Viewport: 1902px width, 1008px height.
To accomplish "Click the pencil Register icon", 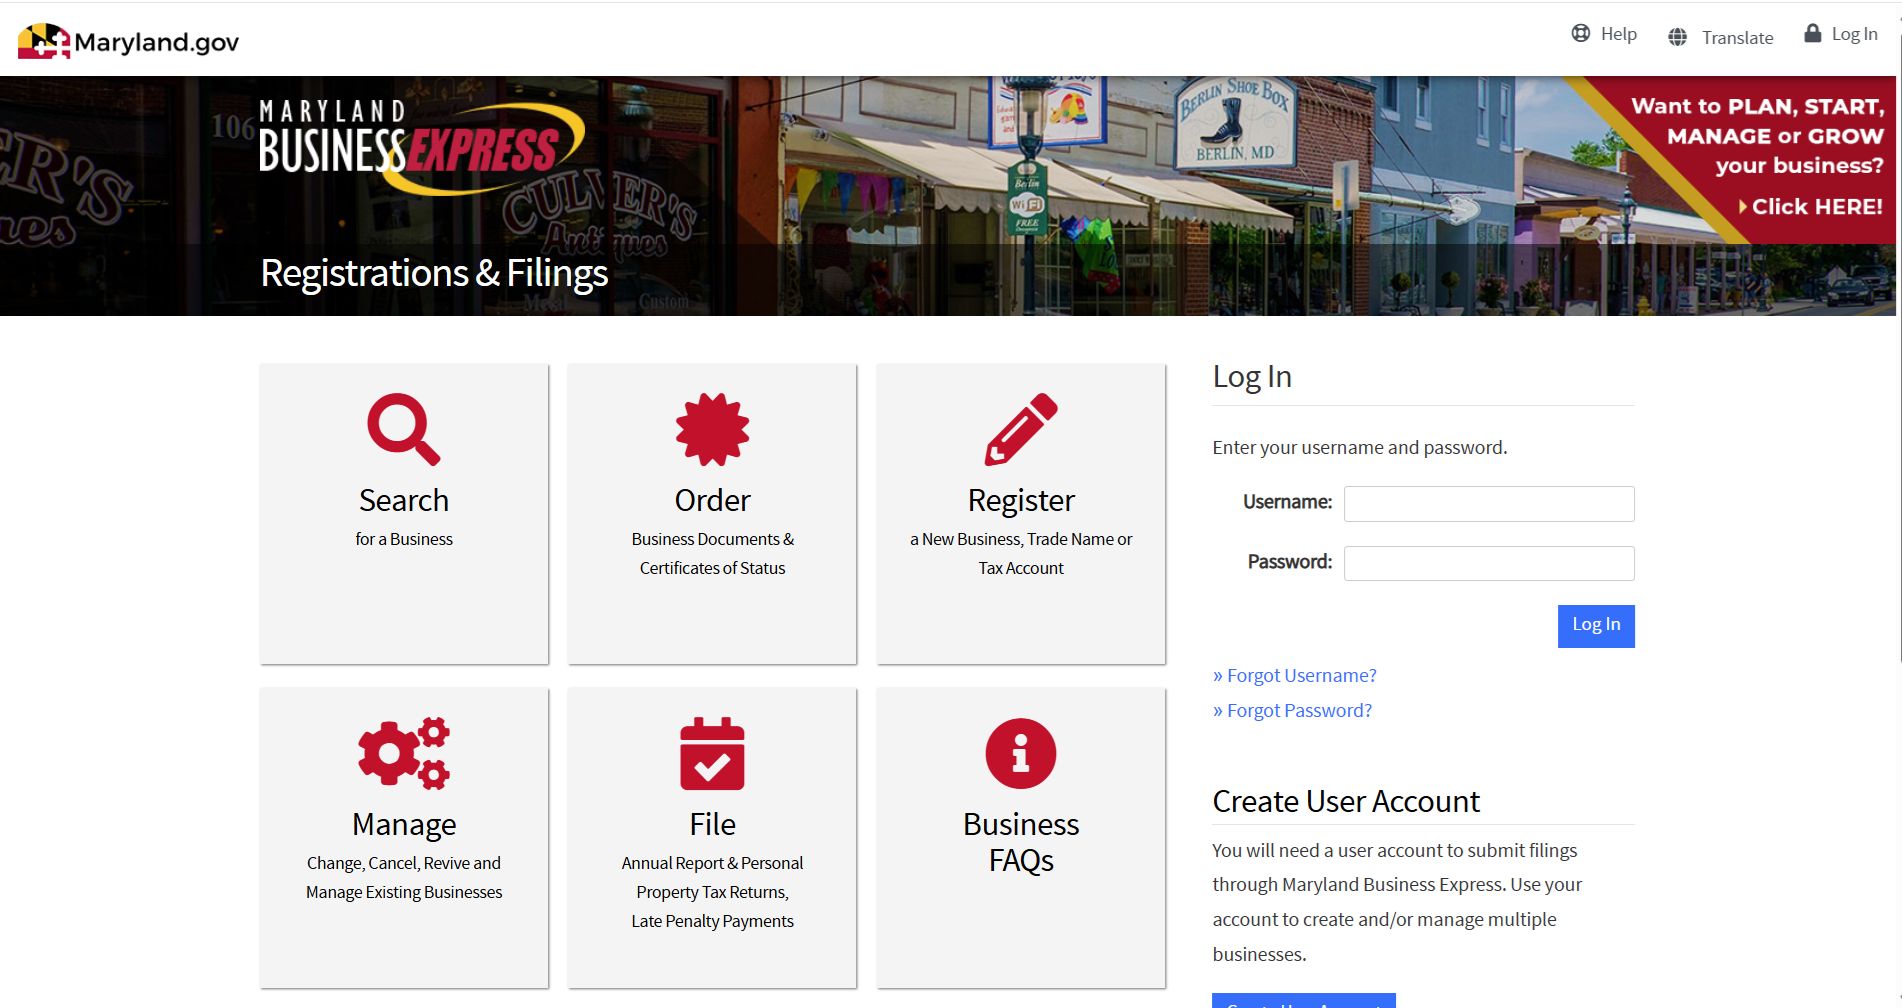I will click(x=1020, y=429).
